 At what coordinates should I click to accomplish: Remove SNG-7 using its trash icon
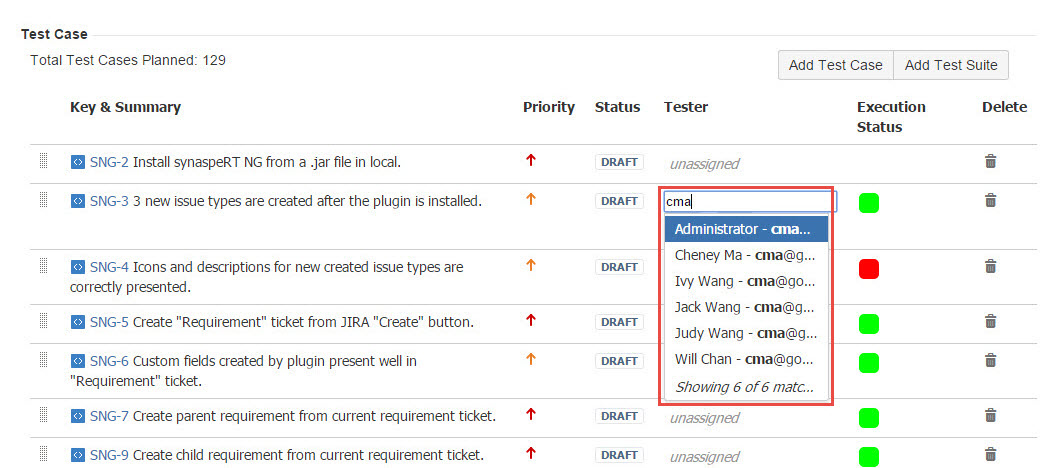tap(990, 415)
